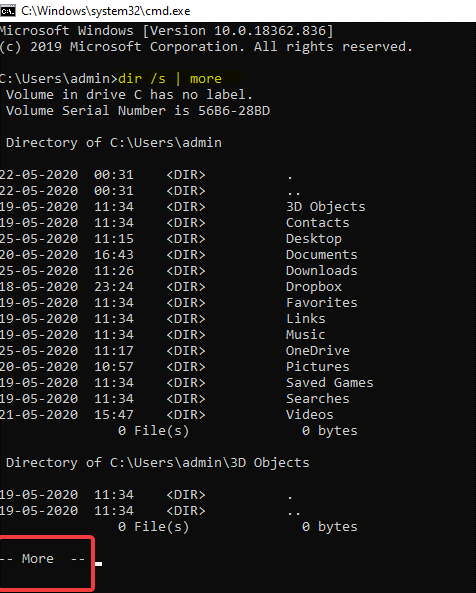Select the time 15:47 in the Videos row

point(114,414)
